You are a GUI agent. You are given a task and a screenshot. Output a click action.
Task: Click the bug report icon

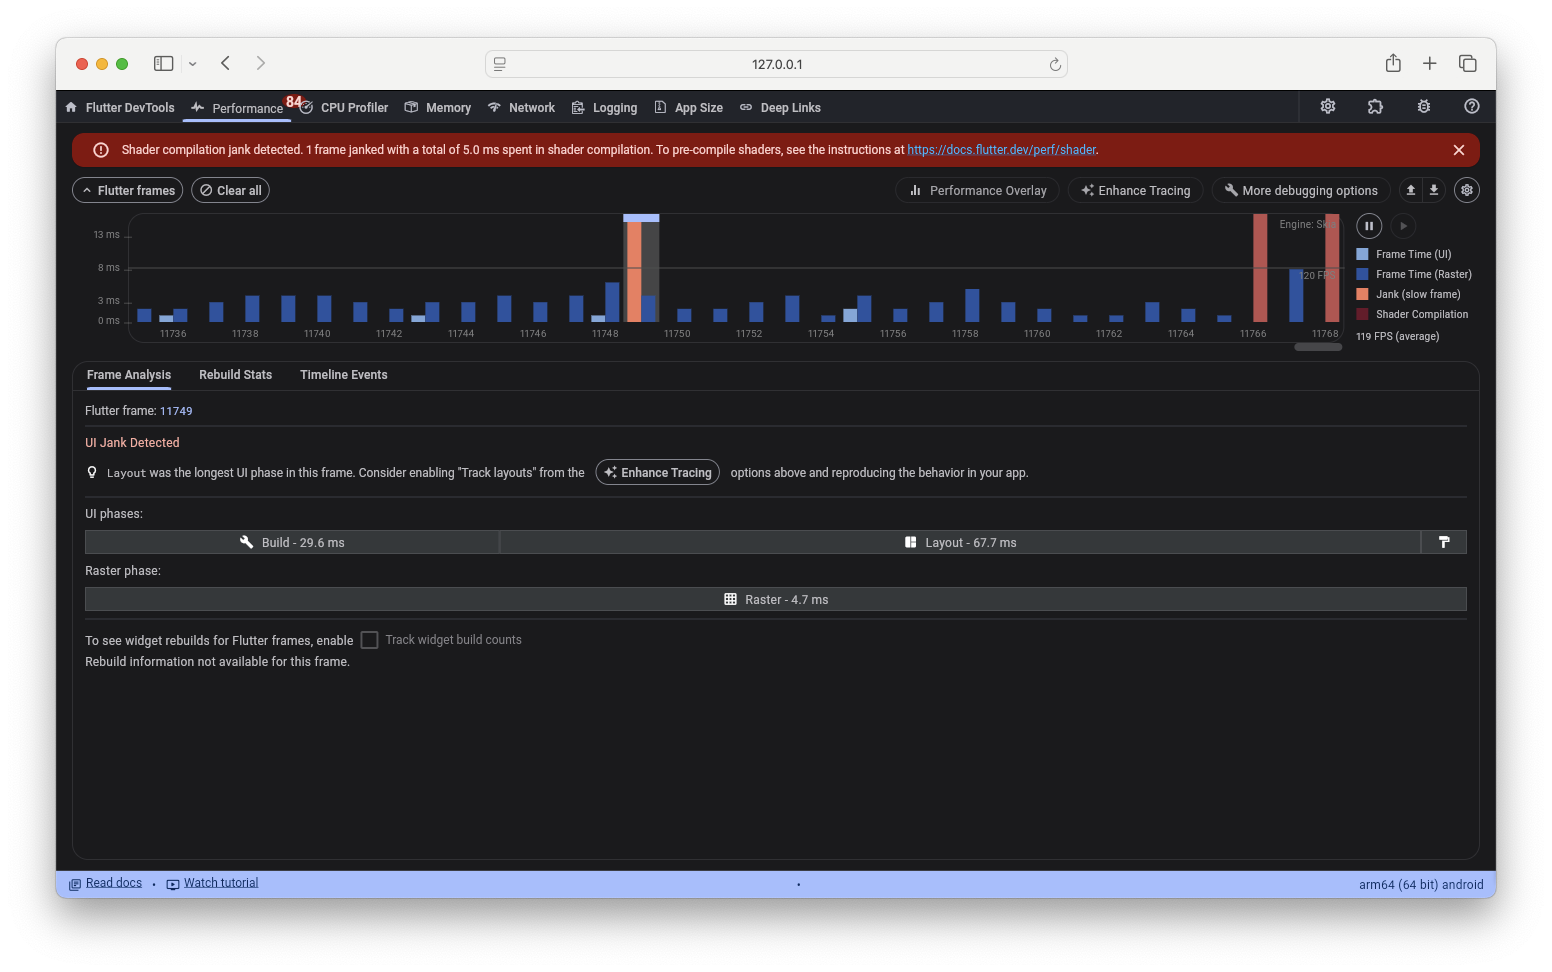click(x=1424, y=106)
